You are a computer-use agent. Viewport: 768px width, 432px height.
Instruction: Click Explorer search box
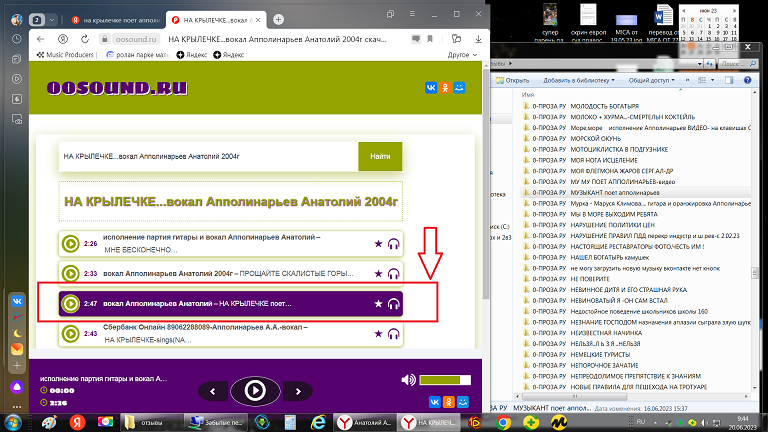(x=738, y=64)
